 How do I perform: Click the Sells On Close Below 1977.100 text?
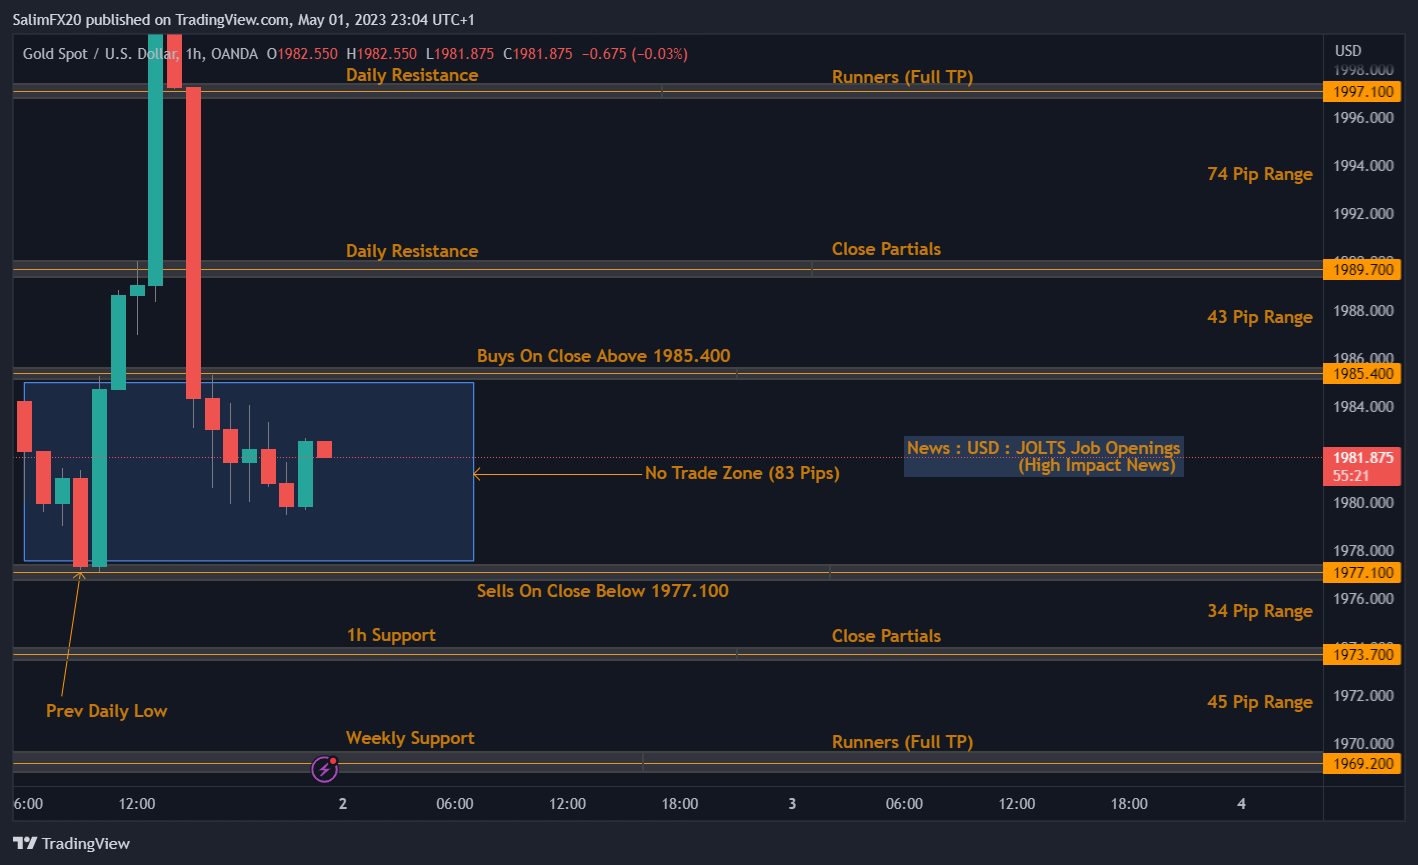pos(602,591)
